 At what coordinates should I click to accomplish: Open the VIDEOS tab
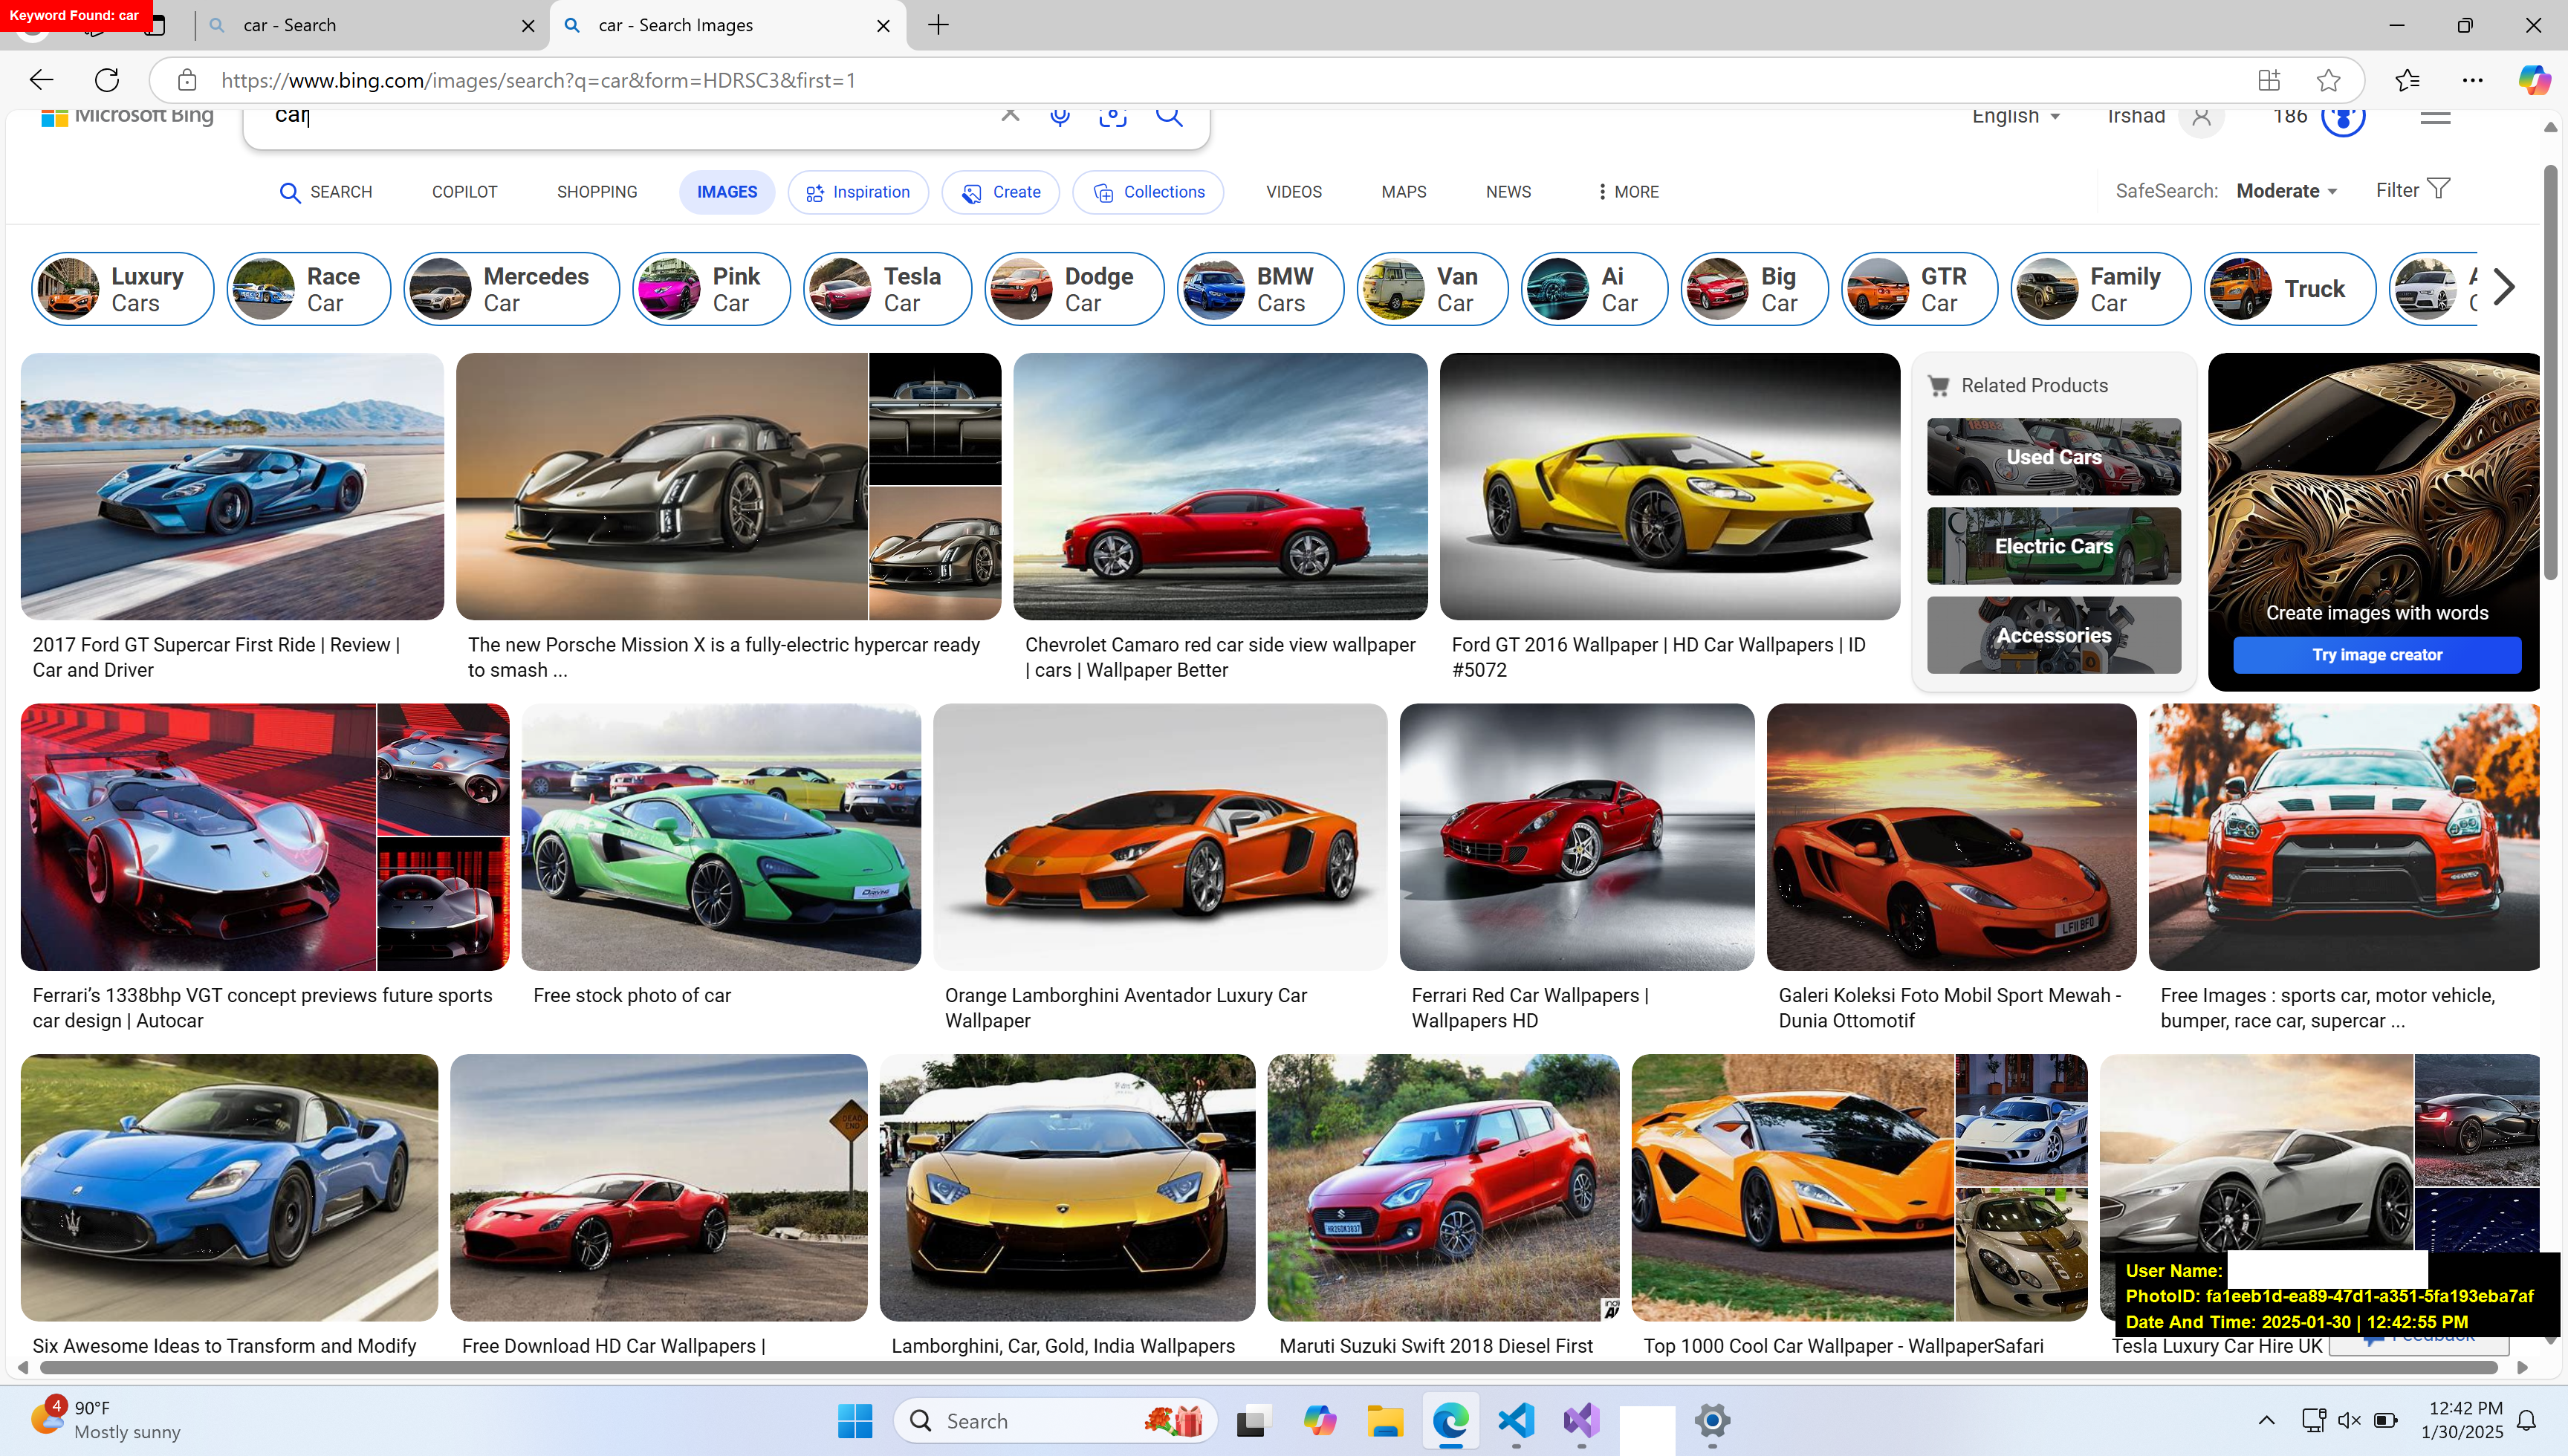click(x=1294, y=192)
